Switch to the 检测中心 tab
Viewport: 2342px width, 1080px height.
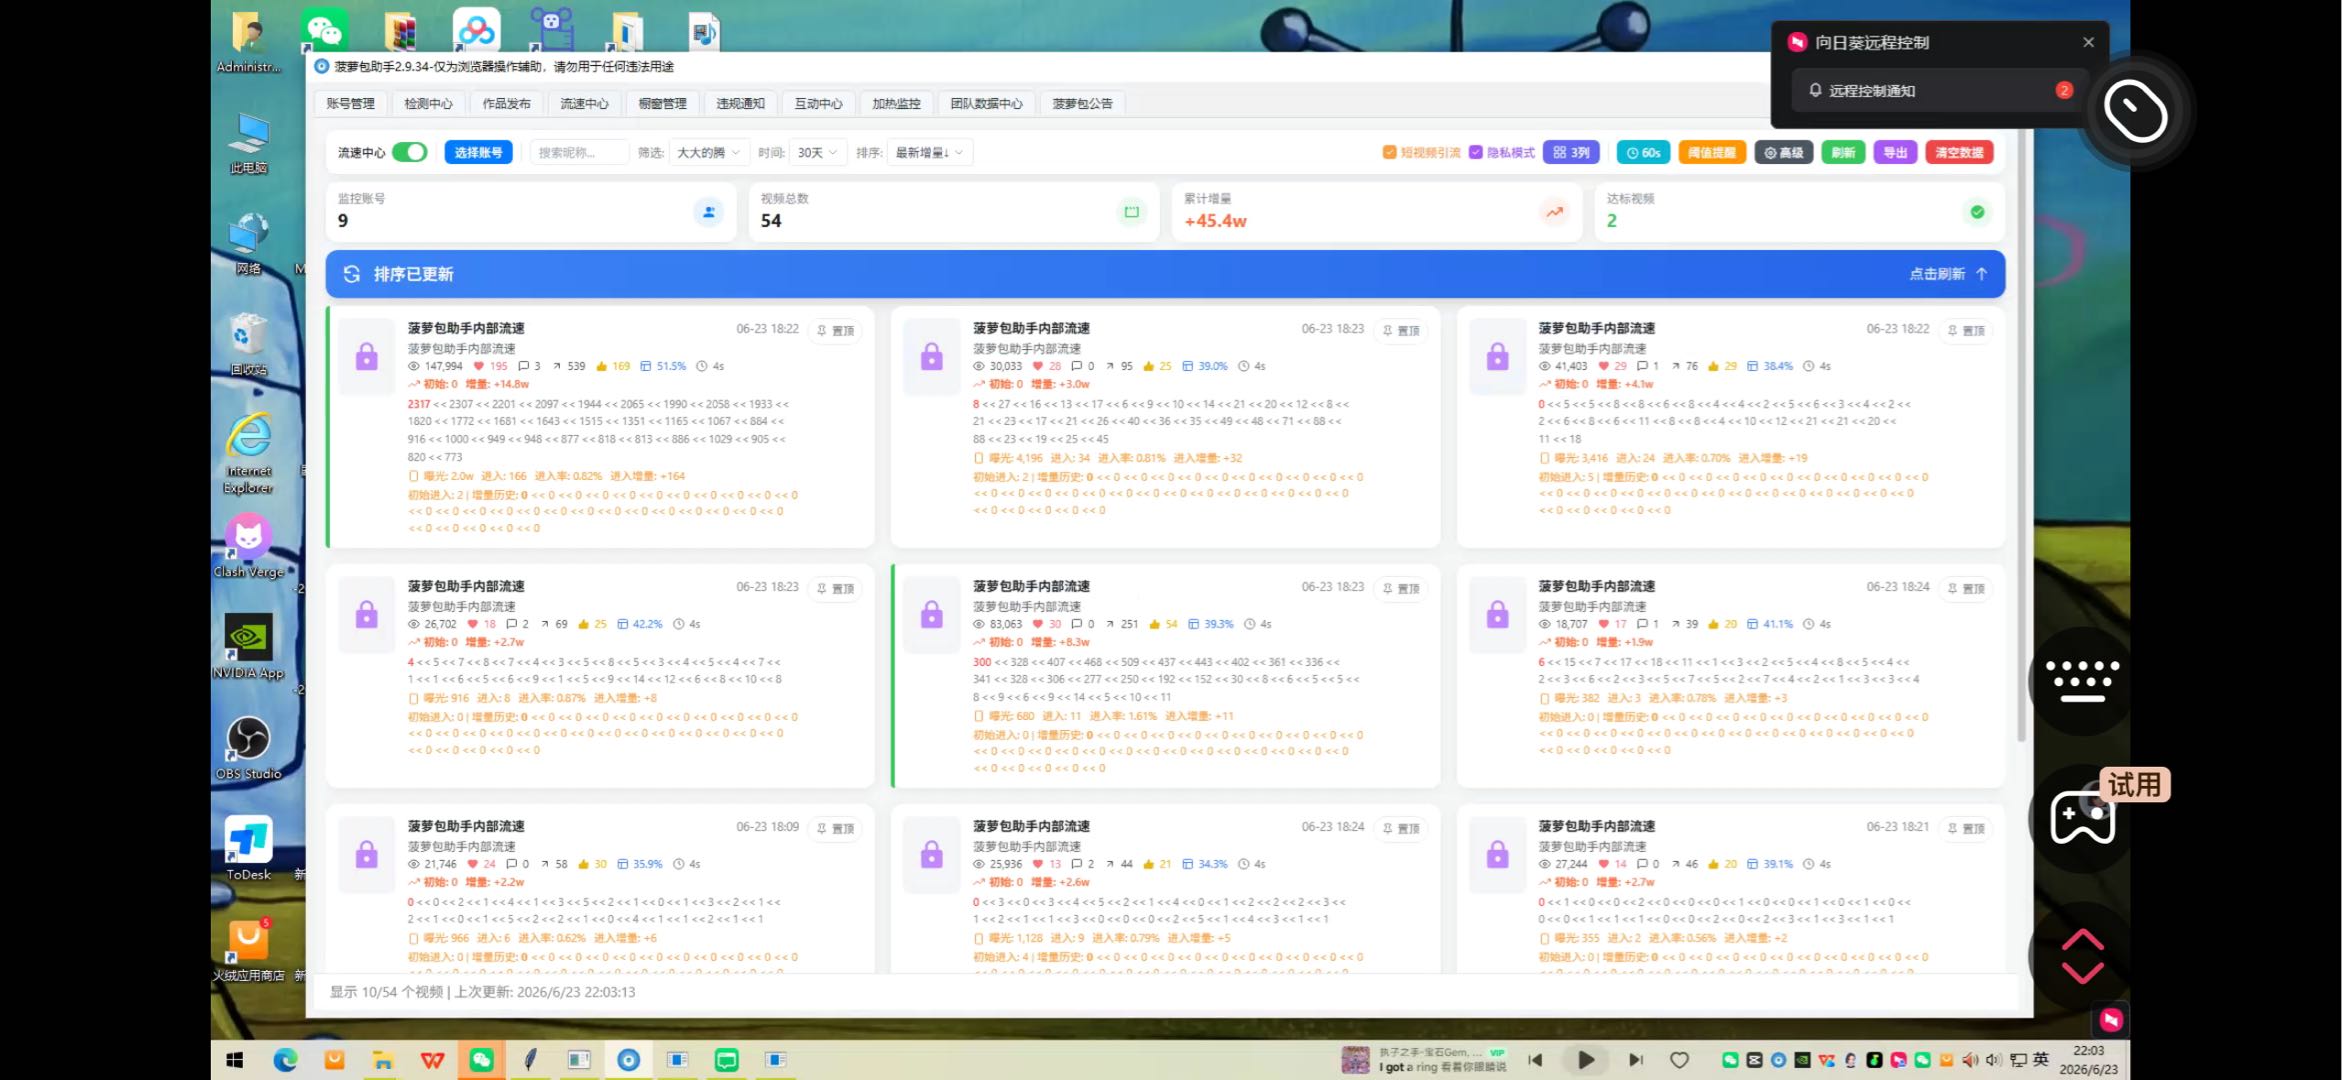(x=428, y=103)
